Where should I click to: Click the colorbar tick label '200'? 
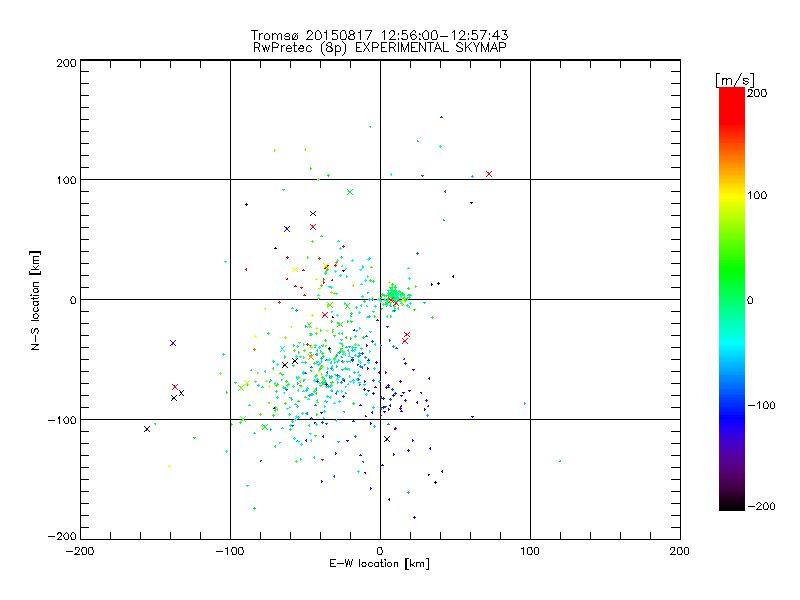(x=757, y=93)
